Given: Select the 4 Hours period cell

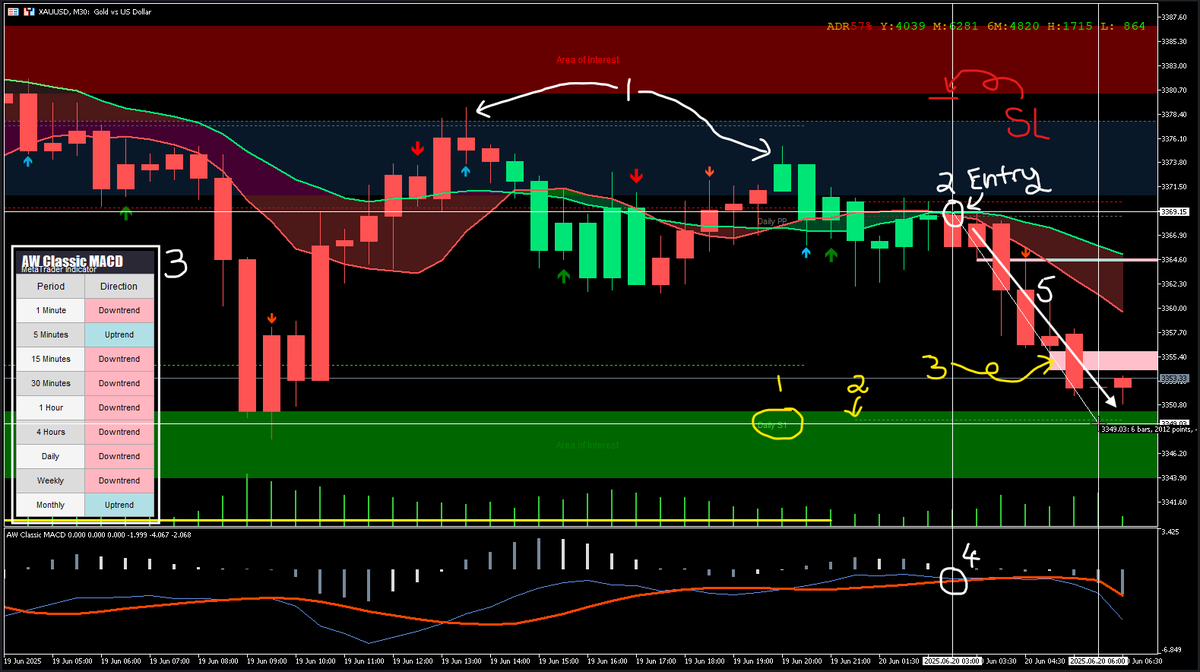Looking at the screenshot, I should pyautogui.click(x=51, y=432).
